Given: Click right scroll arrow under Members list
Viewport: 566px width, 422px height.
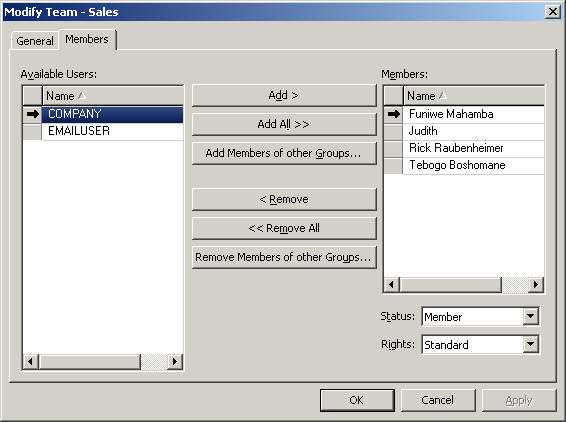Looking at the screenshot, I should [536, 285].
